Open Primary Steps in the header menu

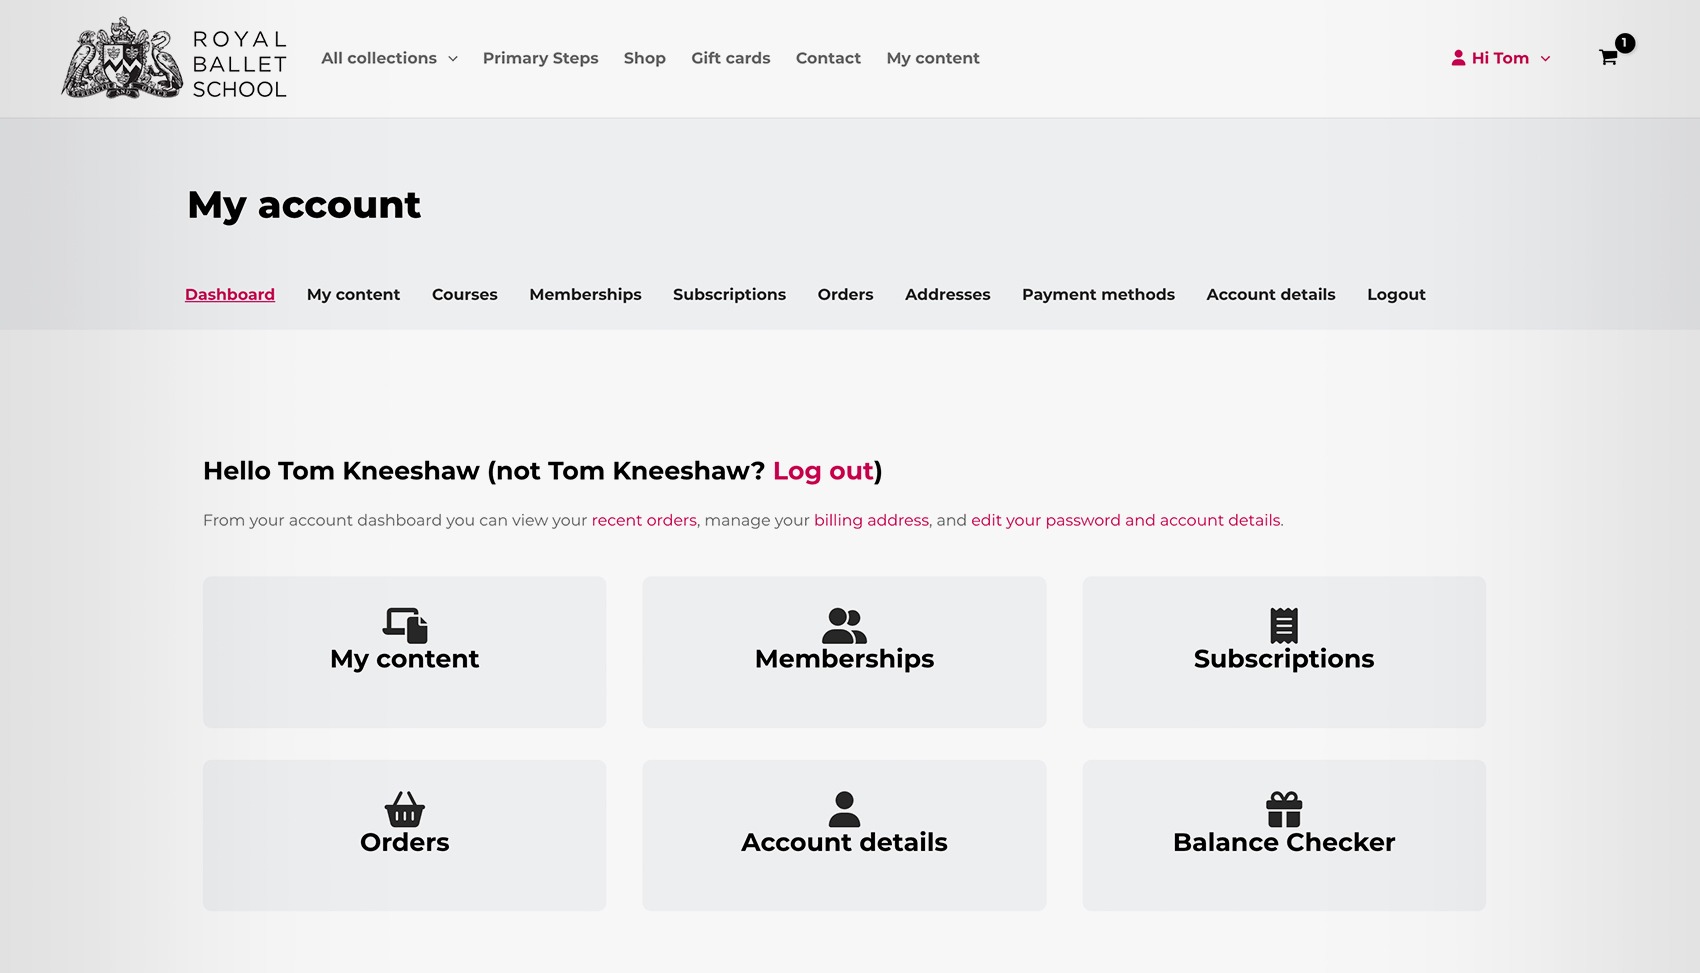point(540,58)
